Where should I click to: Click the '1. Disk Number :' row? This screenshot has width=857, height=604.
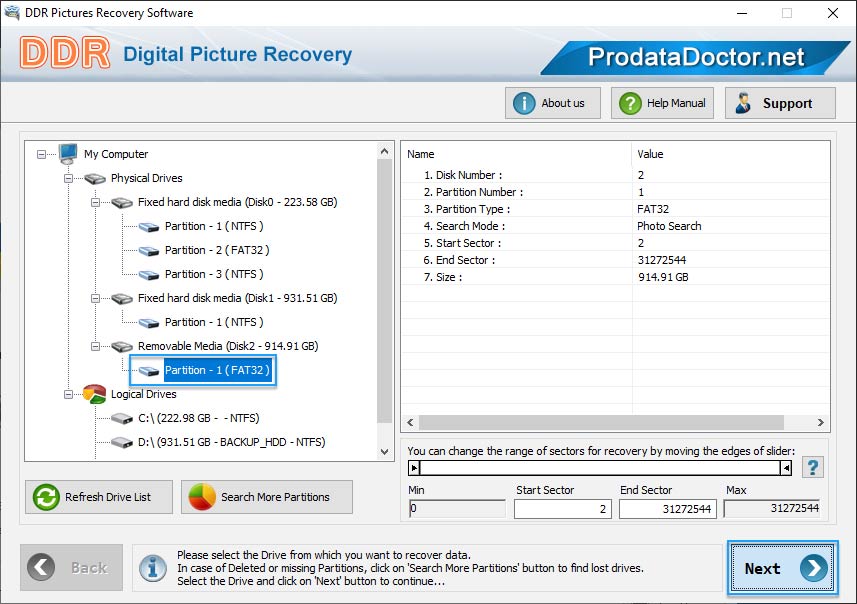pos(615,175)
